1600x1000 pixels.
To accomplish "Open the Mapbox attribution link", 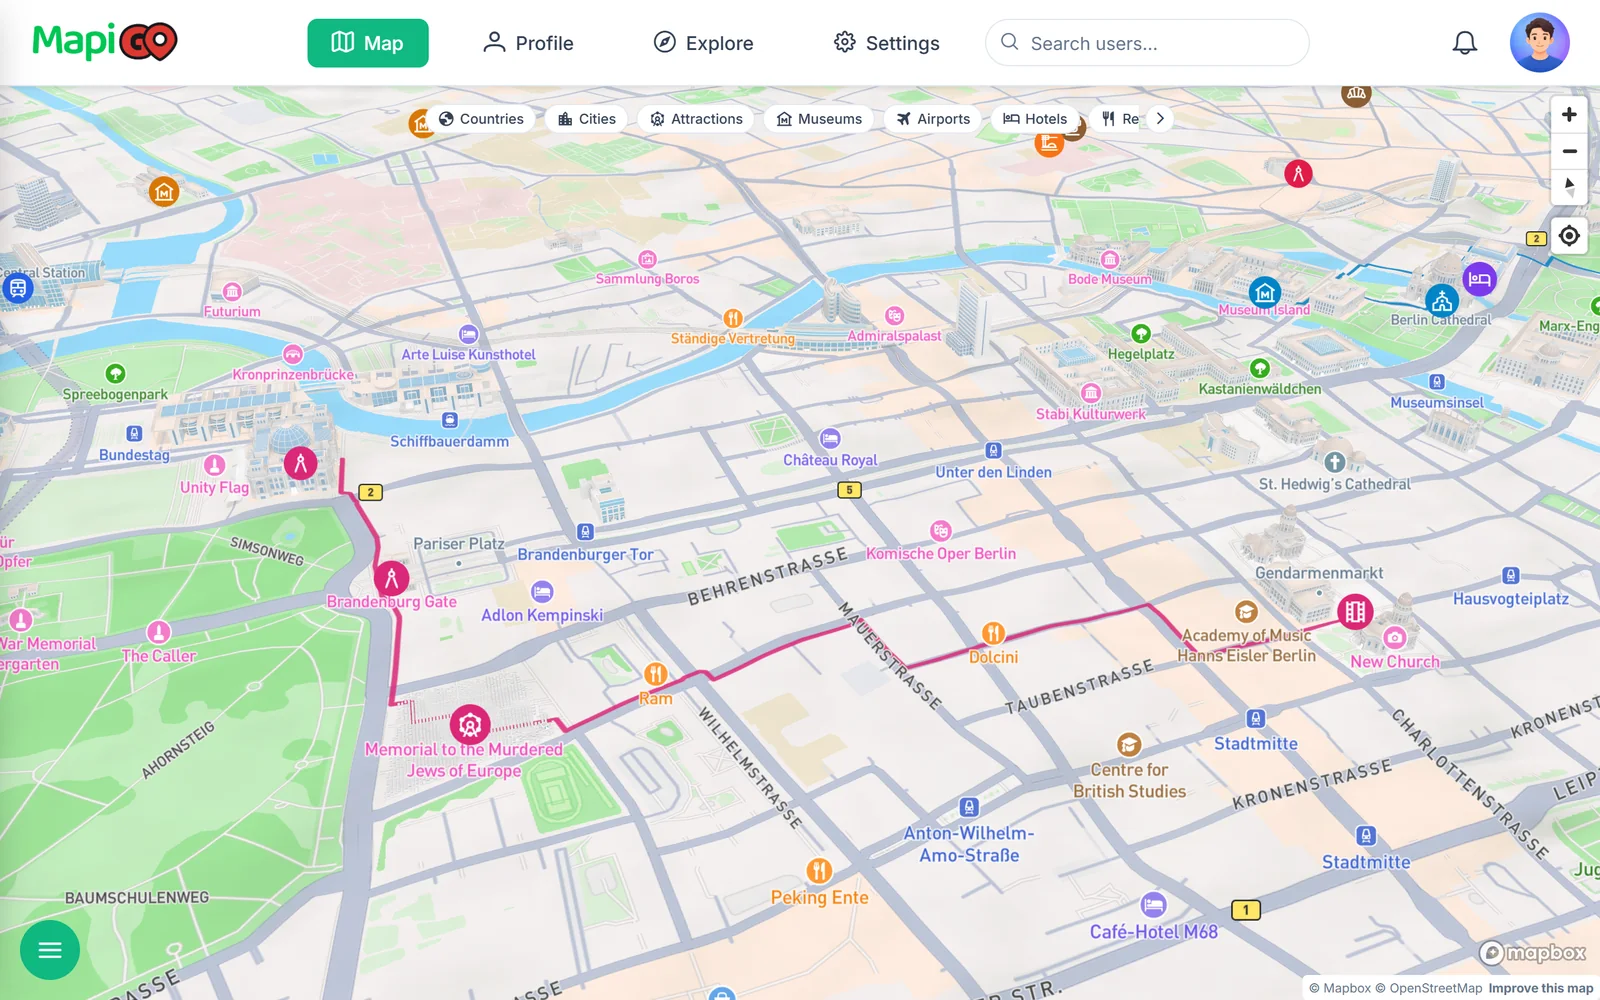I will pyautogui.click(x=1340, y=988).
